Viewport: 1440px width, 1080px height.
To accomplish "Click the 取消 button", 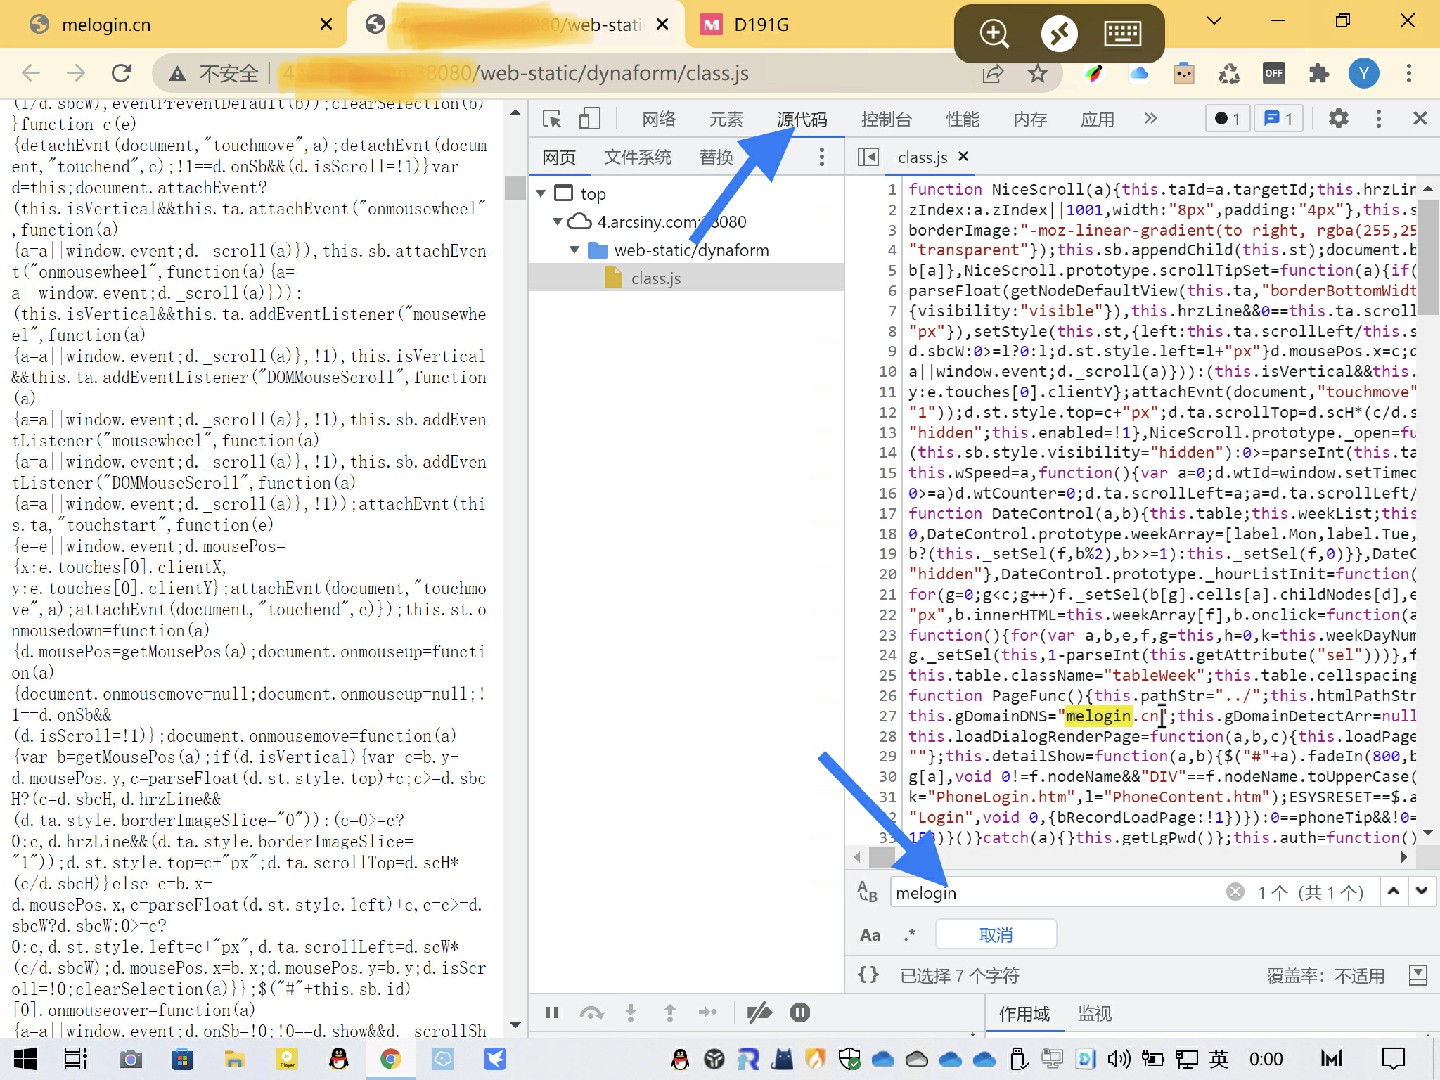I will point(995,935).
